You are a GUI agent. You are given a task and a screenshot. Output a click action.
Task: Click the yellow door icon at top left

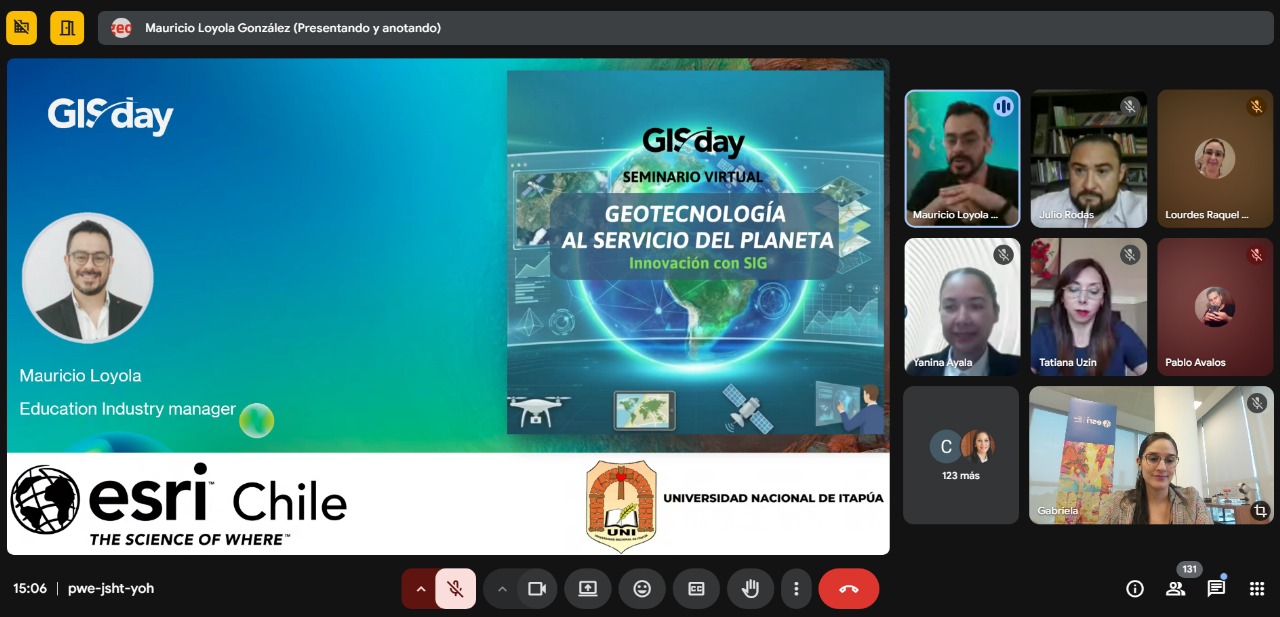[67, 28]
